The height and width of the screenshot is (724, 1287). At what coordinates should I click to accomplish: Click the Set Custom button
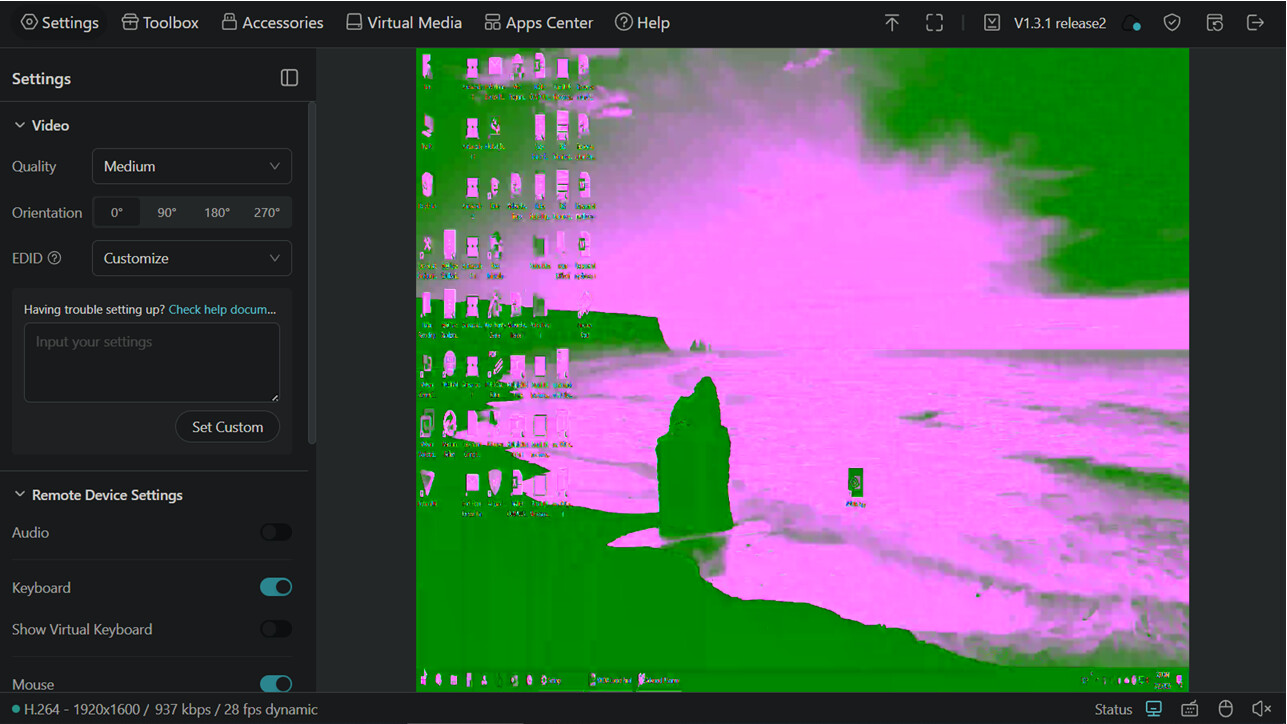click(x=228, y=427)
